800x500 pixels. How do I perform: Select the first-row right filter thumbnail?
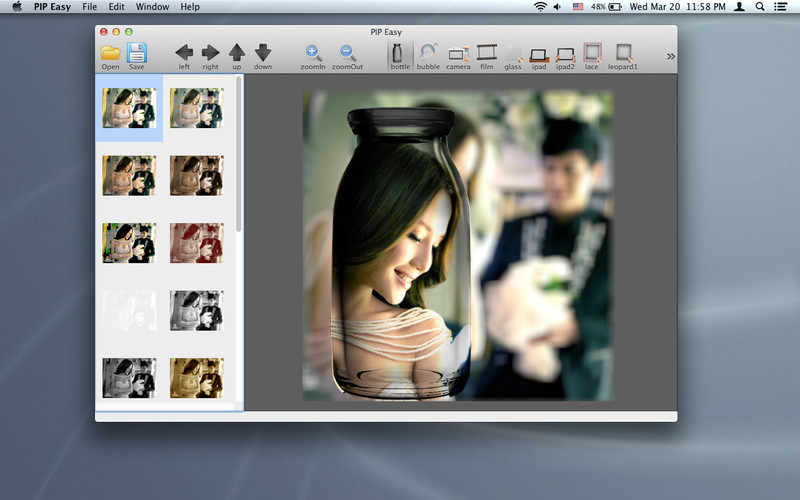[196, 108]
